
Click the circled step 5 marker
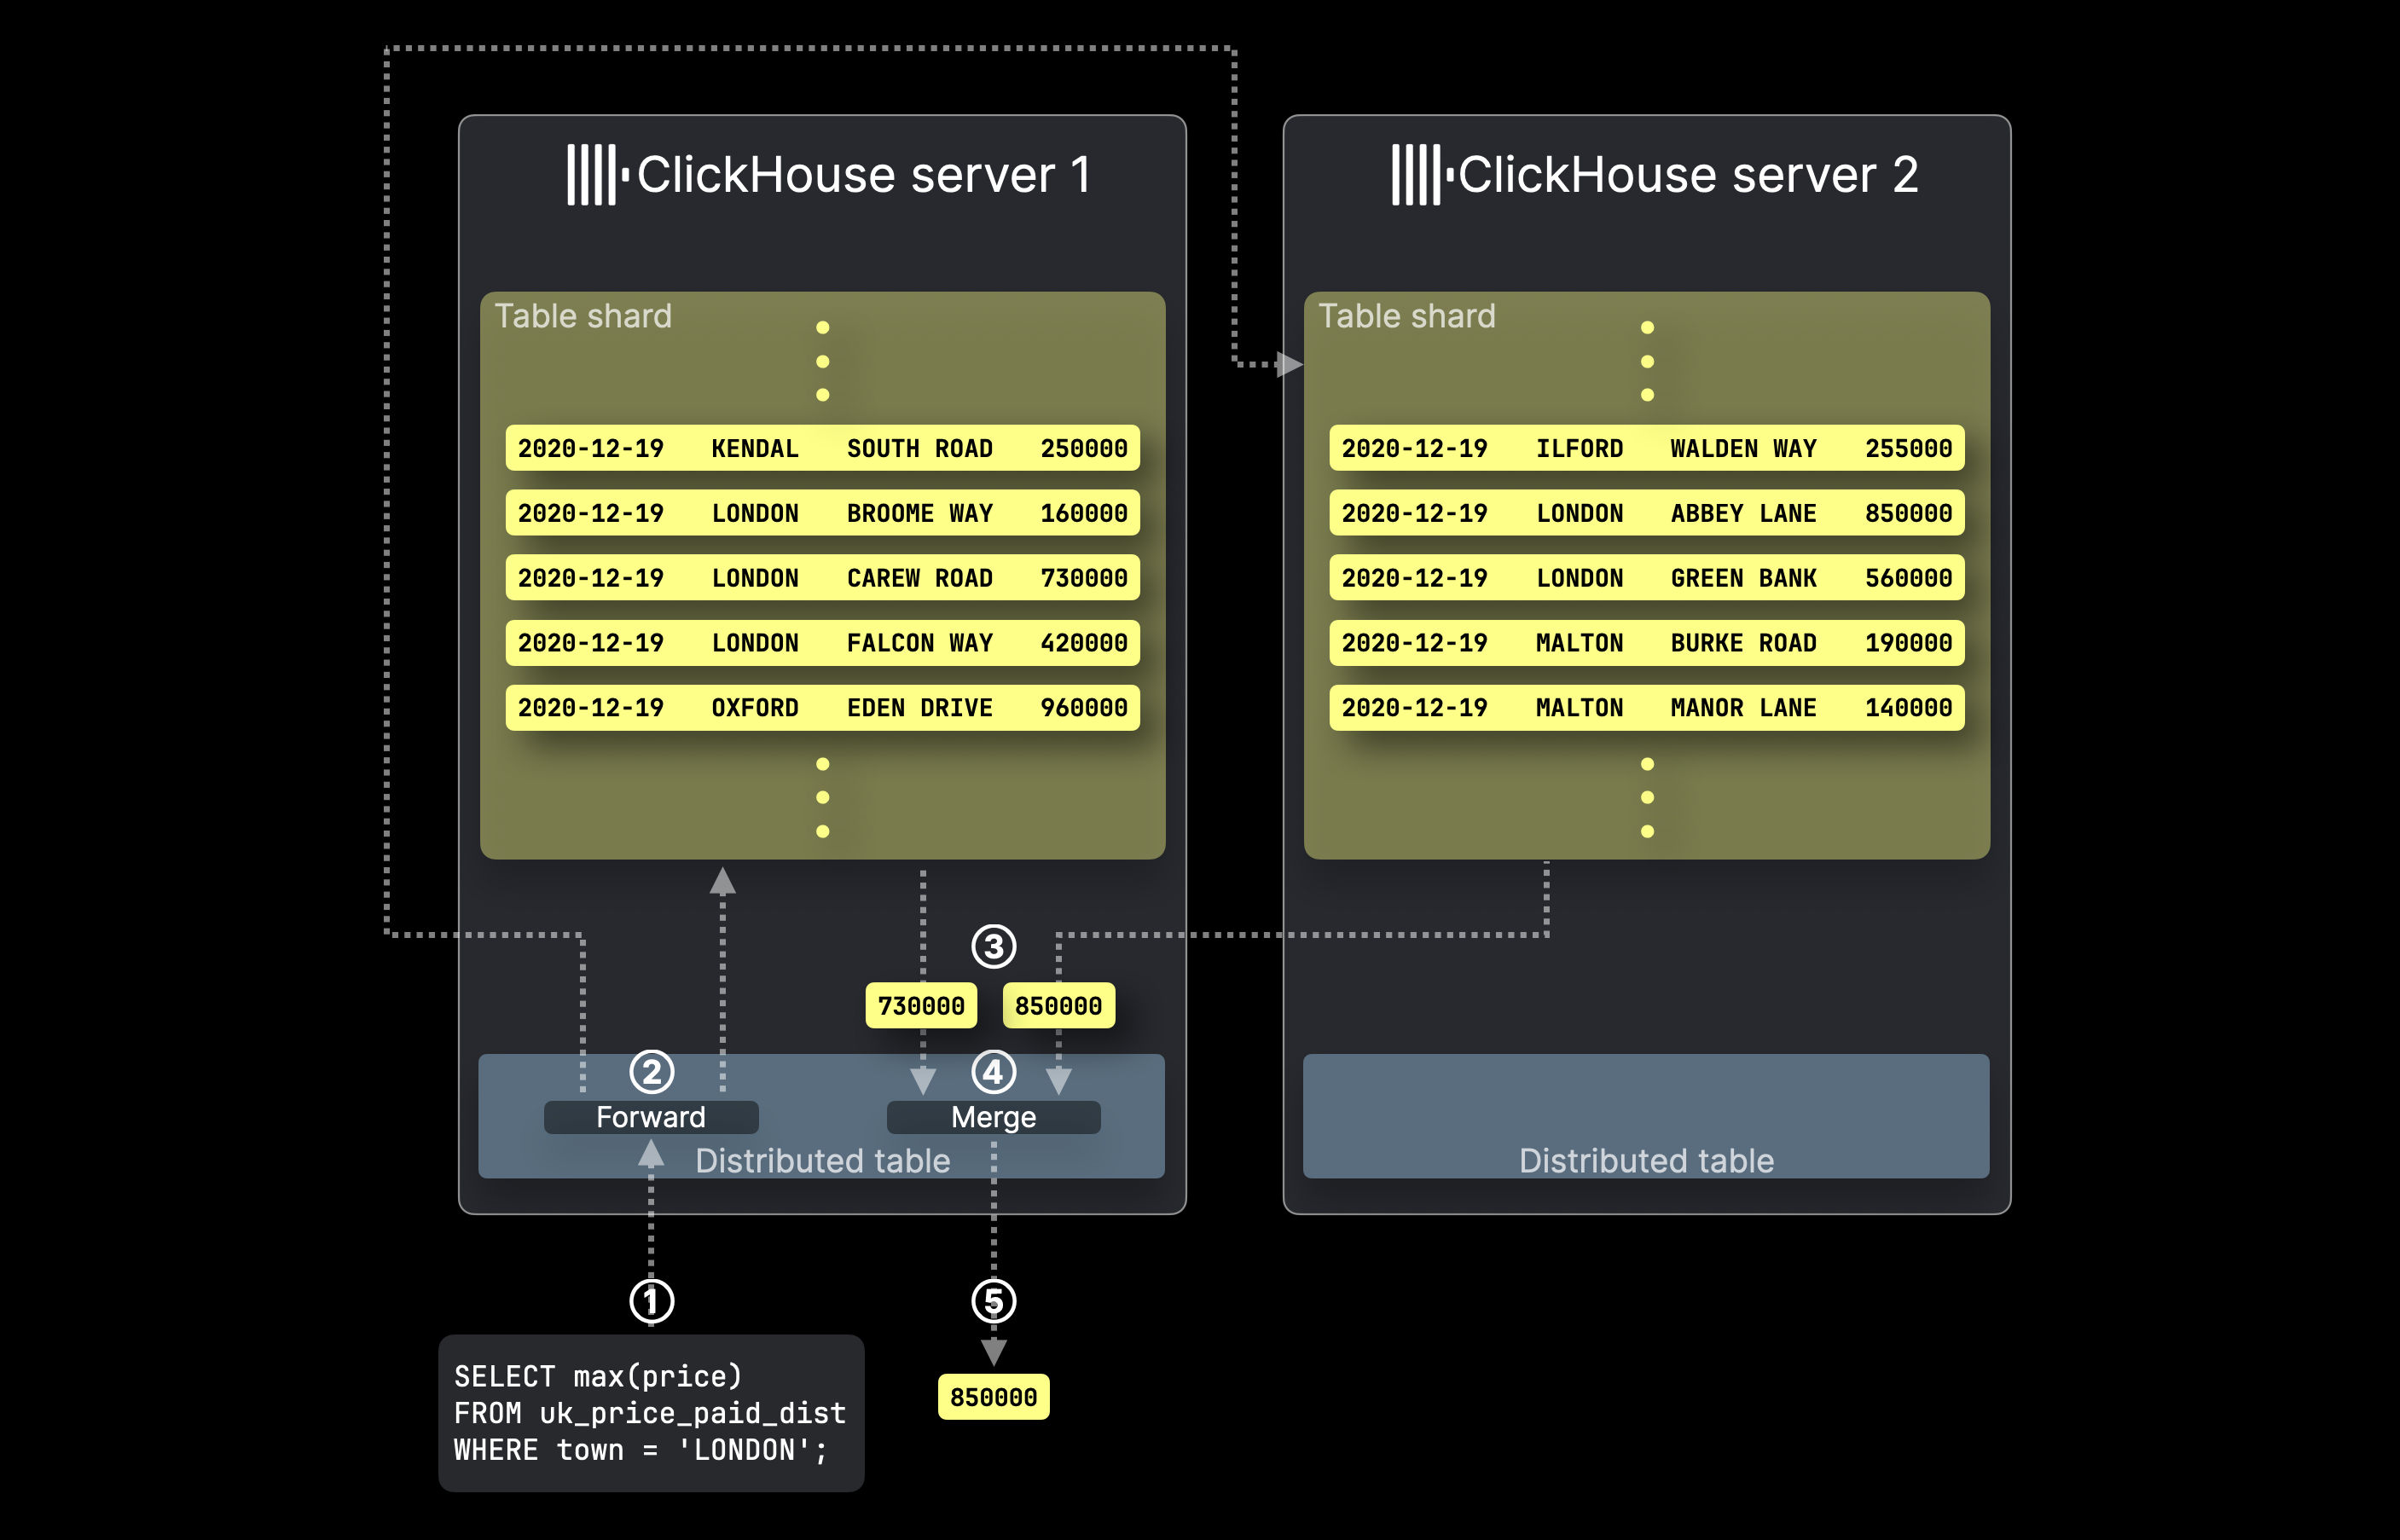[993, 1301]
